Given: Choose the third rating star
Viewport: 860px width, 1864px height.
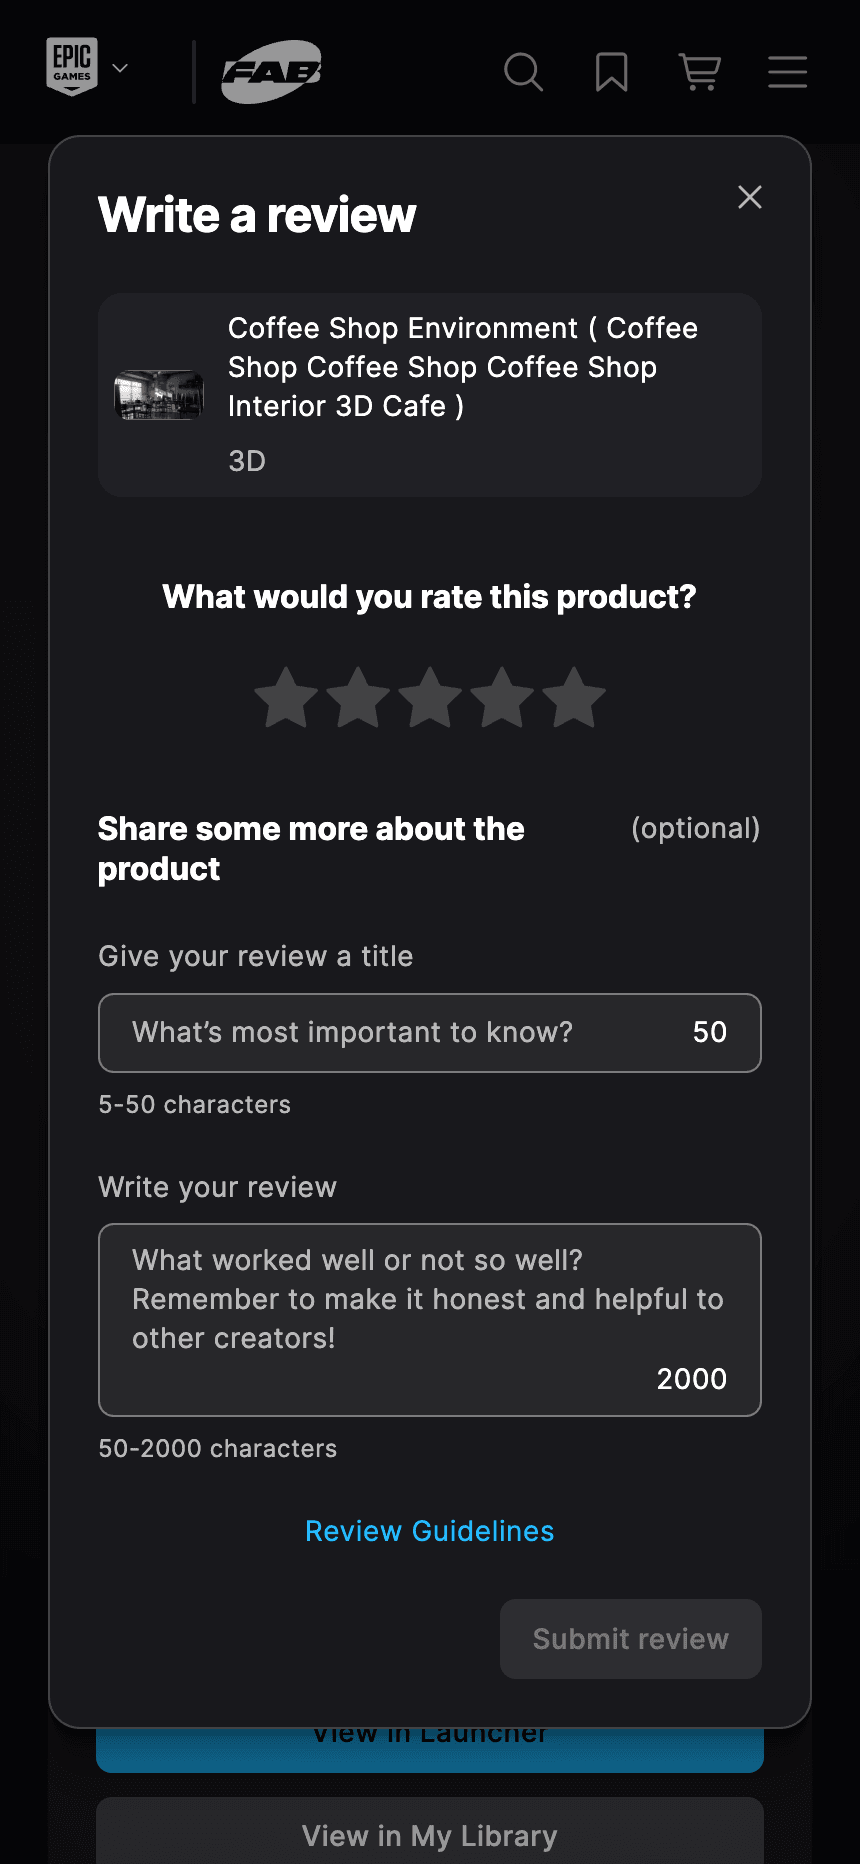Looking at the screenshot, I should [x=430, y=697].
